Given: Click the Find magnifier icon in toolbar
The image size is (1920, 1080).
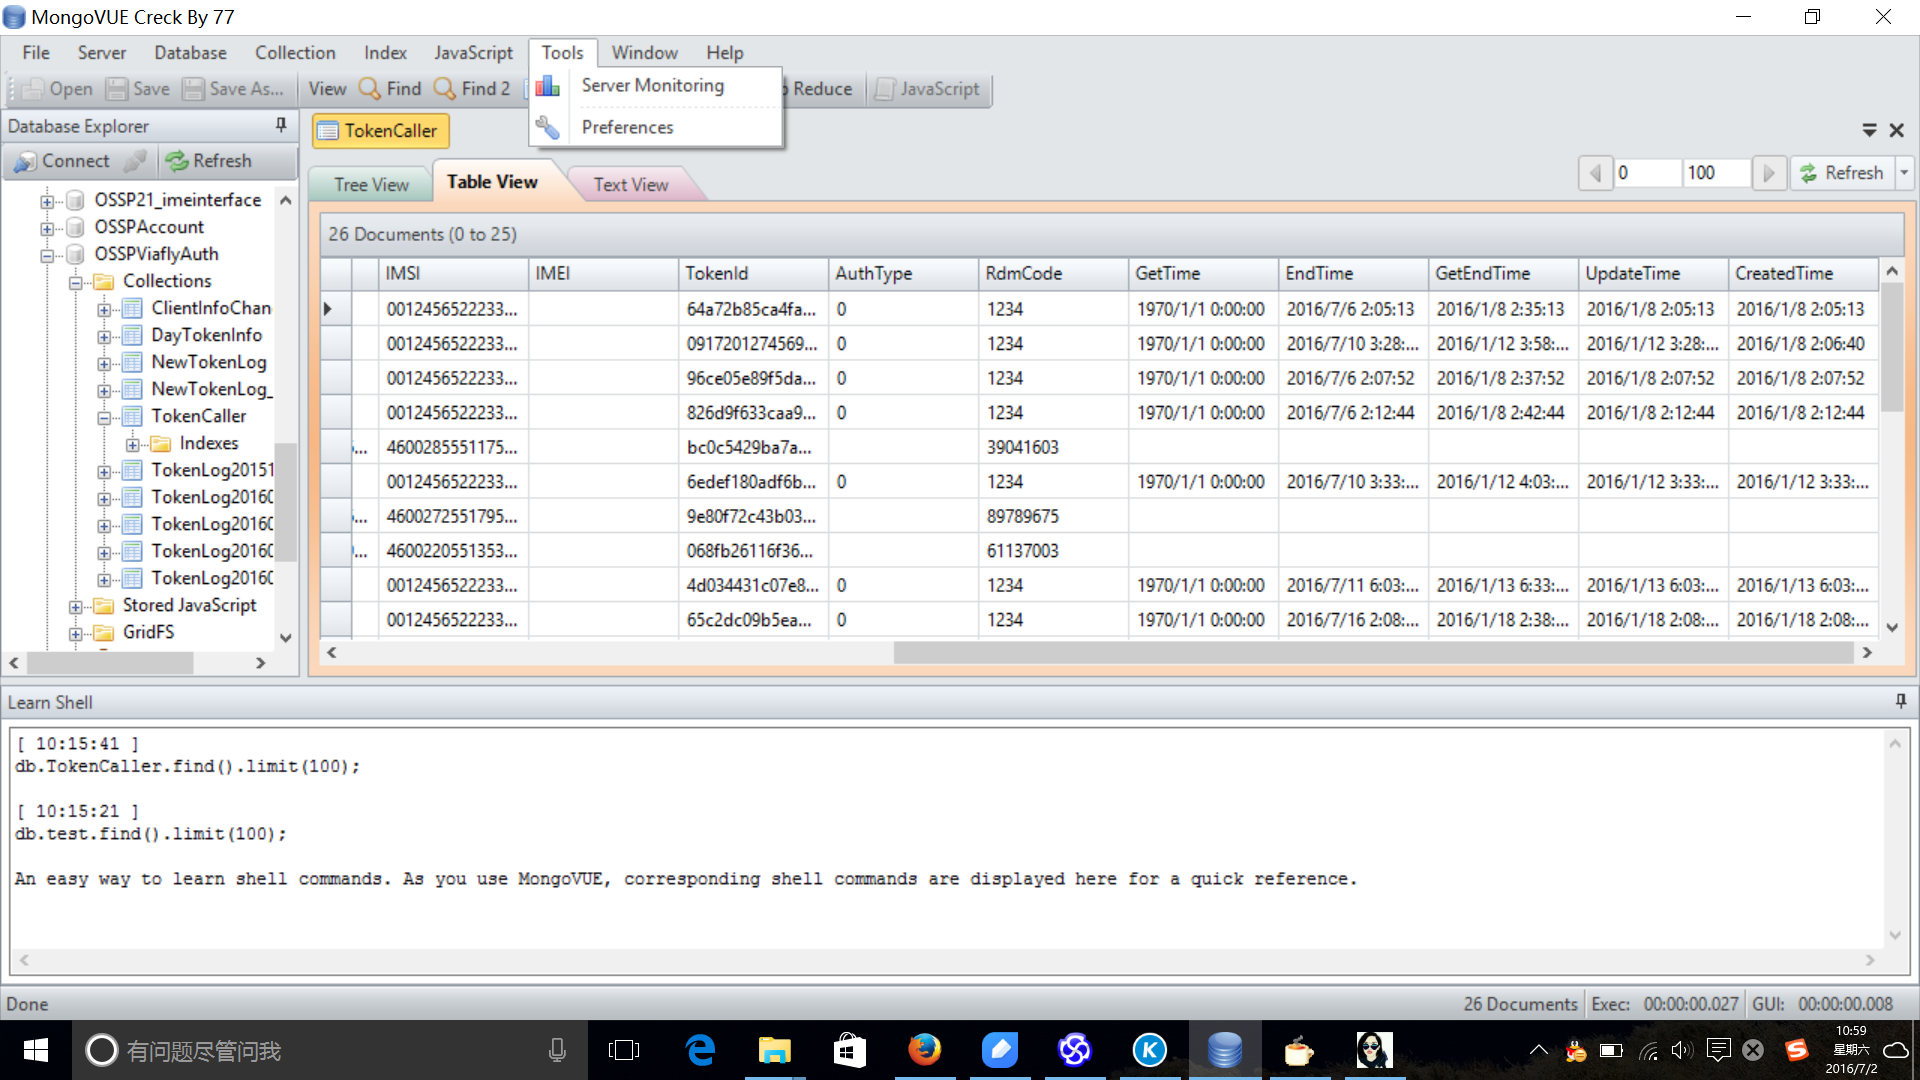Looking at the screenshot, I should (369, 89).
